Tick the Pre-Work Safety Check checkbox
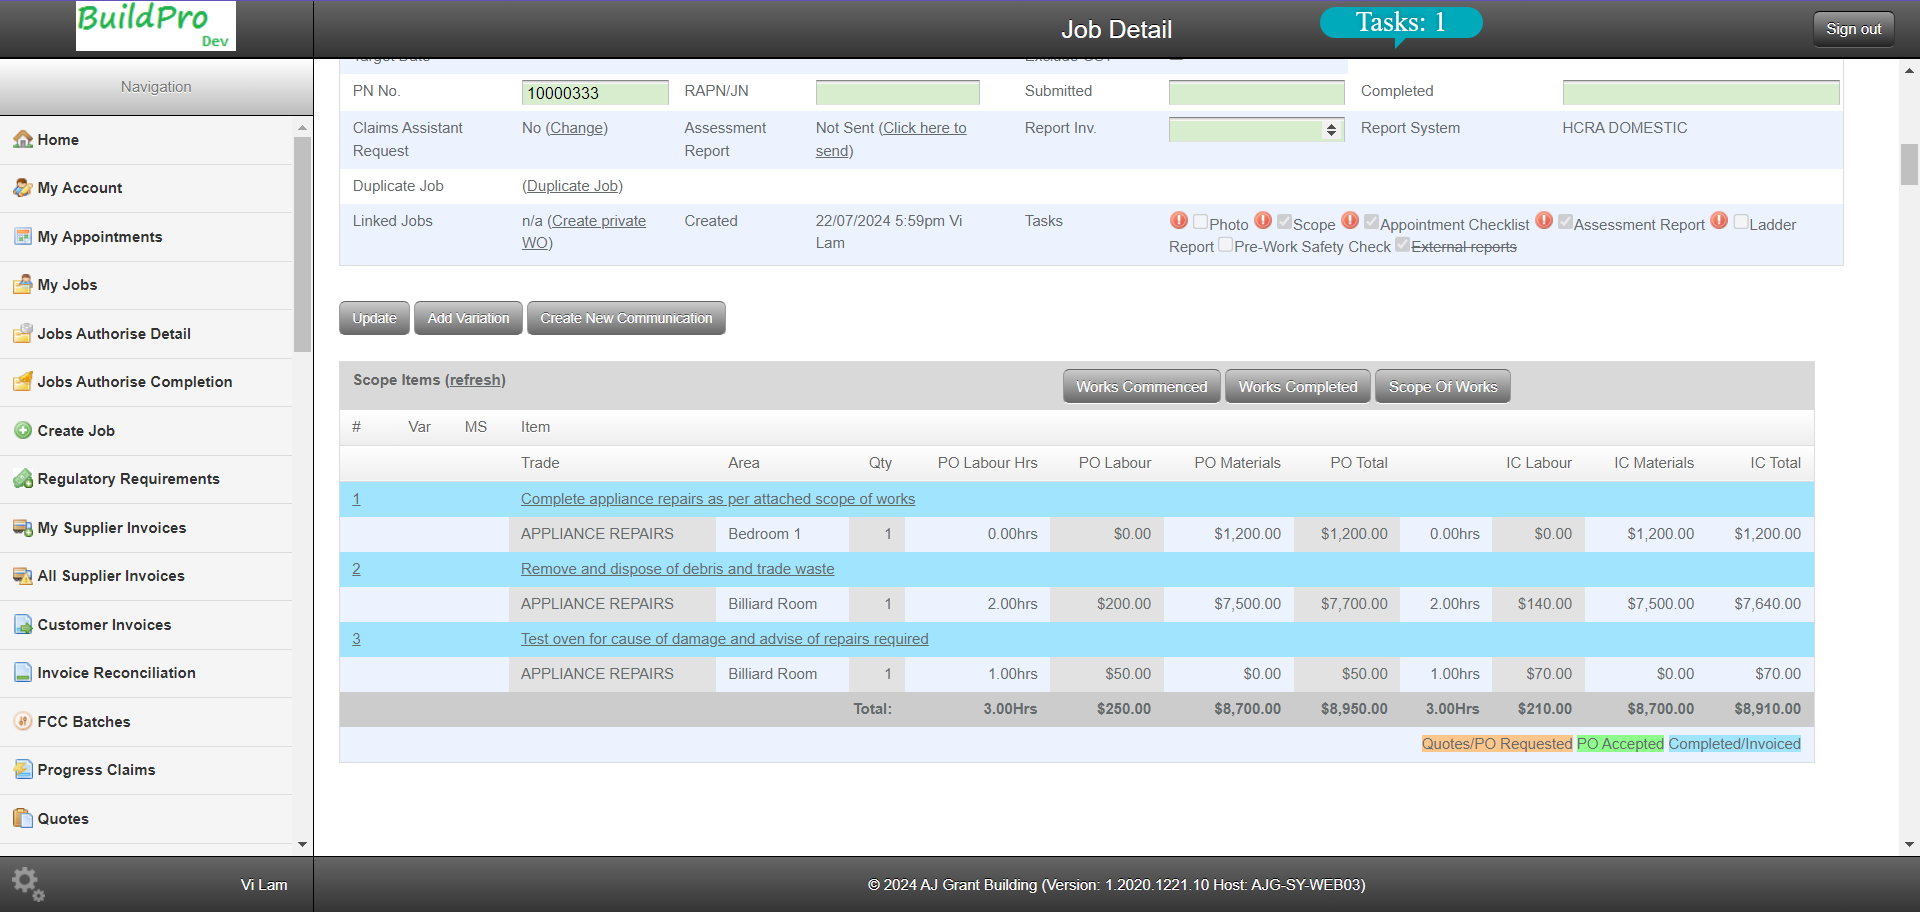This screenshot has width=1920, height=912. (x=1226, y=244)
